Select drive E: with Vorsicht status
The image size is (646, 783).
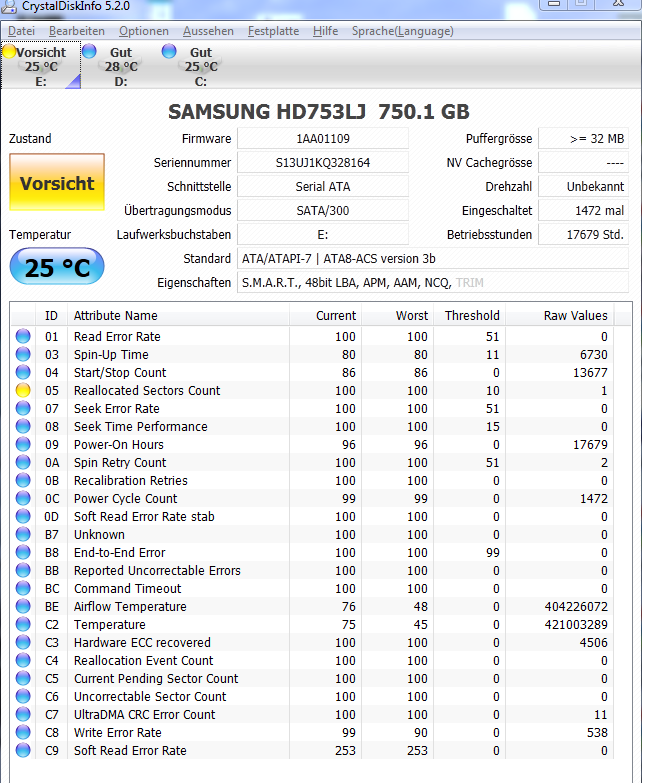40,66
